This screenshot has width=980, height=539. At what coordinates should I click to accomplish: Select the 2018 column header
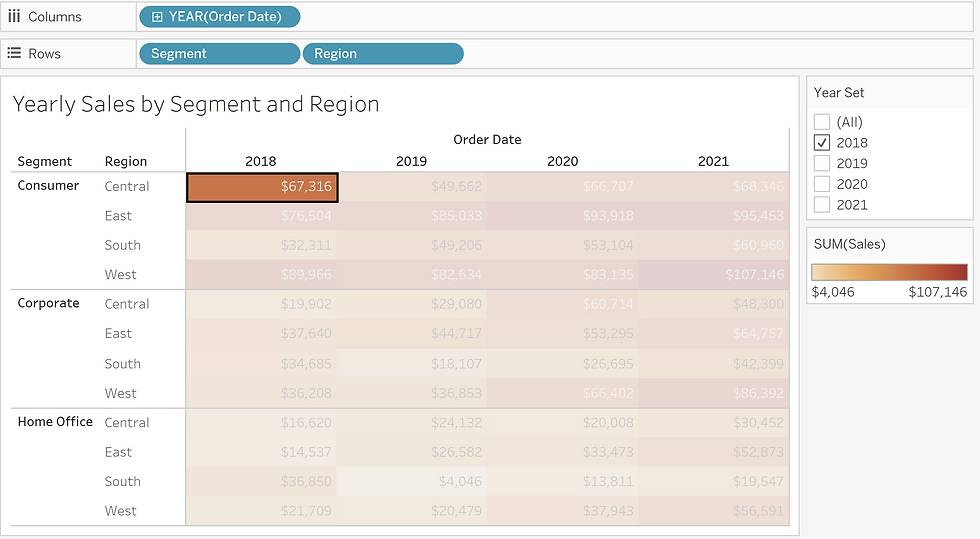[261, 161]
